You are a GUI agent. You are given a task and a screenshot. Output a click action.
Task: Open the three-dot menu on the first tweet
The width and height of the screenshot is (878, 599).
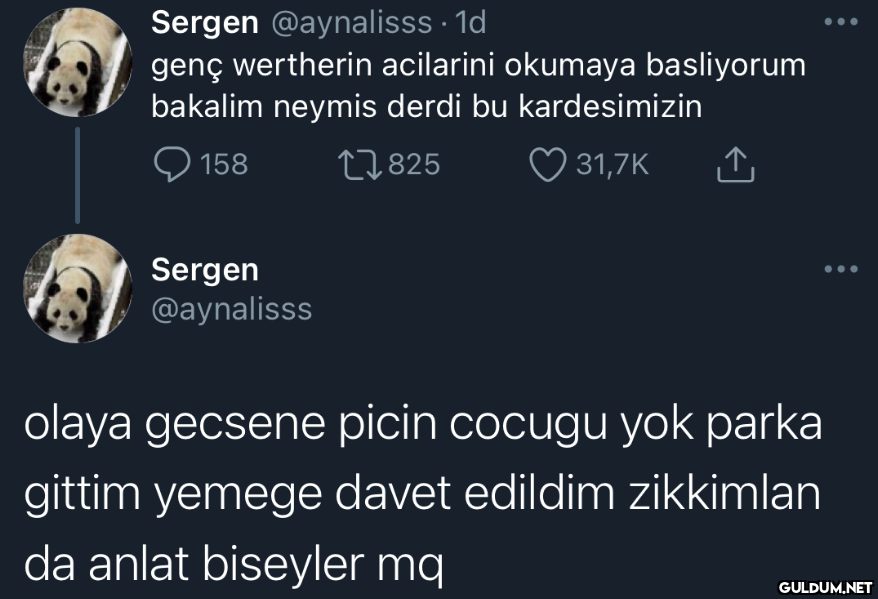tap(841, 22)
